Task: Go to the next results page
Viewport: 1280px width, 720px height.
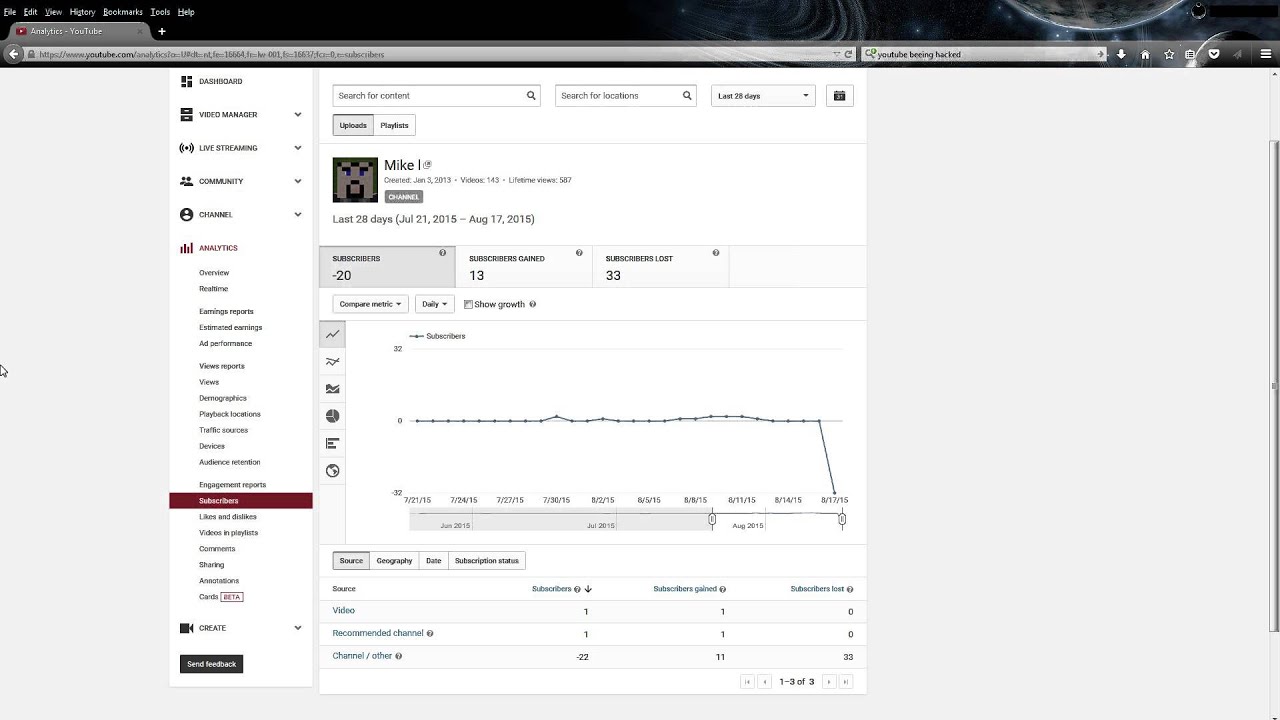Action: (x=828, y=682)
